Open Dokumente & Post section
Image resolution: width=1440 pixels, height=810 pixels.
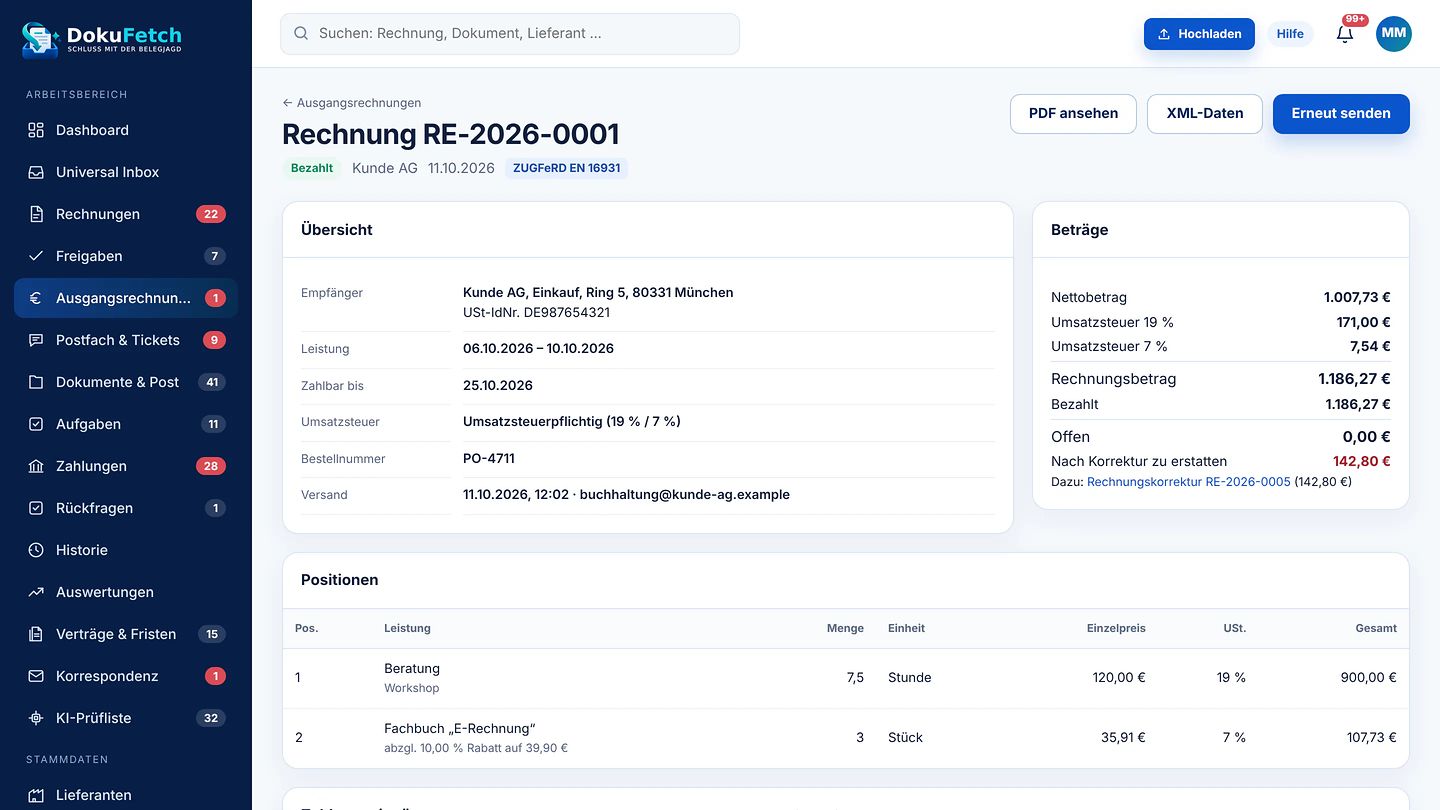126,382
